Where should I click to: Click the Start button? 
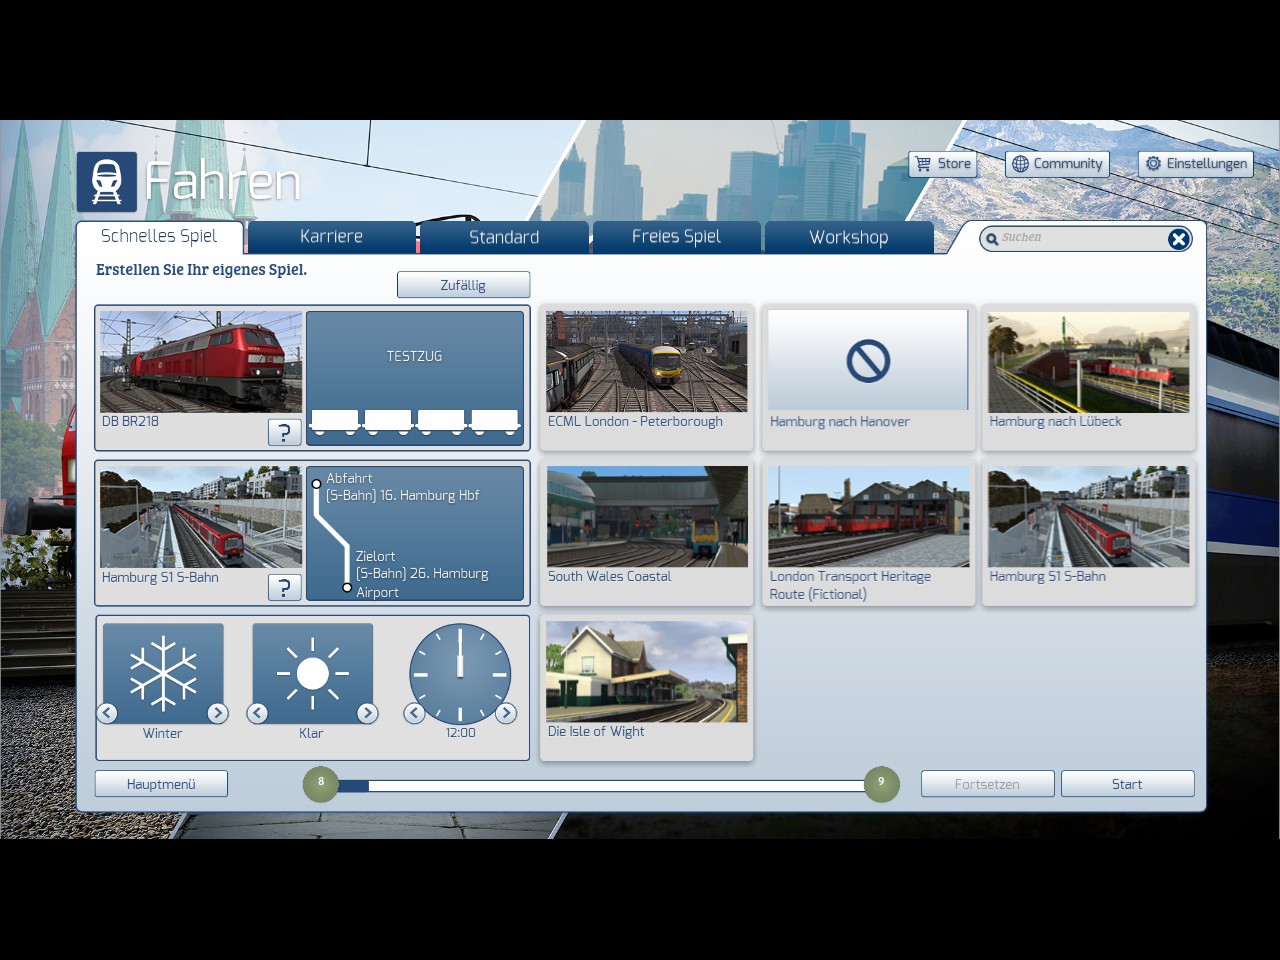pyautogui.click(x=1127, y=784)
